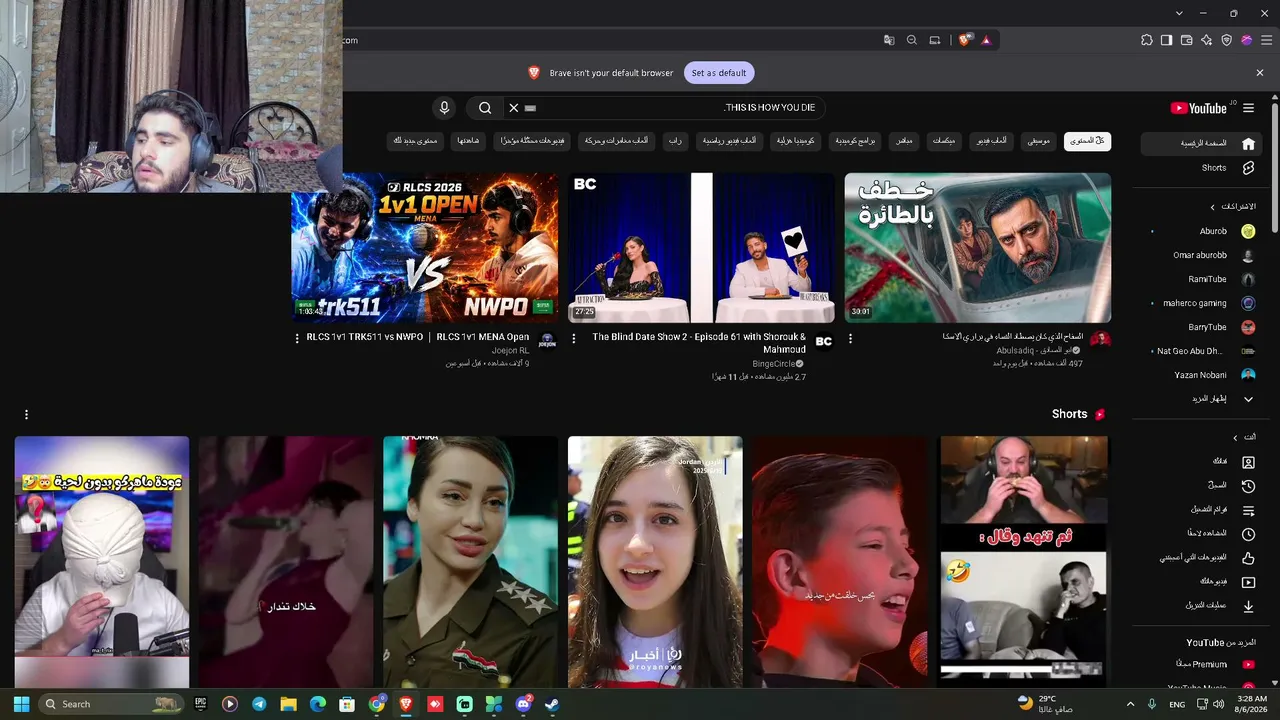Open Brave extensions puzzle icon
The height and width of the screenshot is (720, 1280).
click(x=1147, y=40)
